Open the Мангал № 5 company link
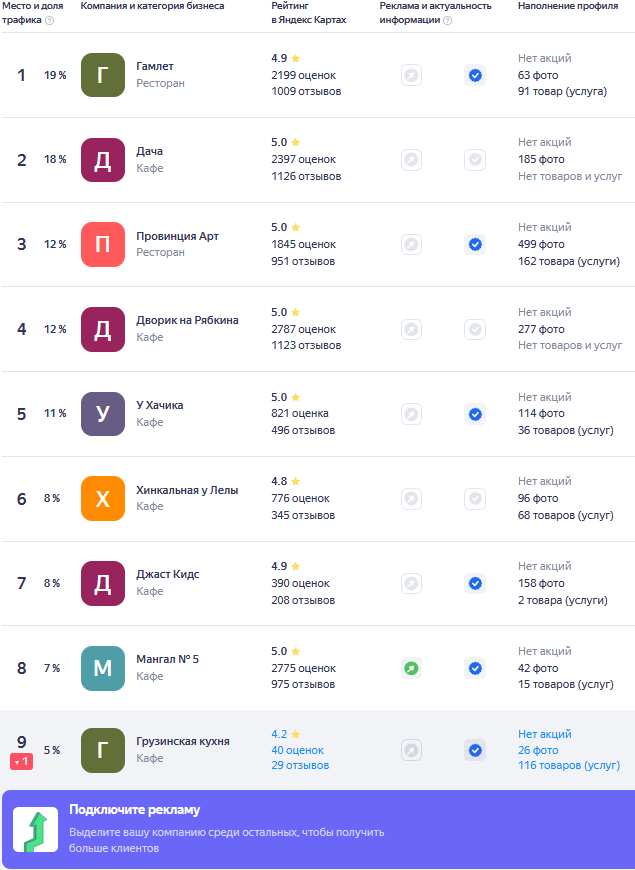The height and width of the screenshot is (870, 635). click(x=168, y=659)
